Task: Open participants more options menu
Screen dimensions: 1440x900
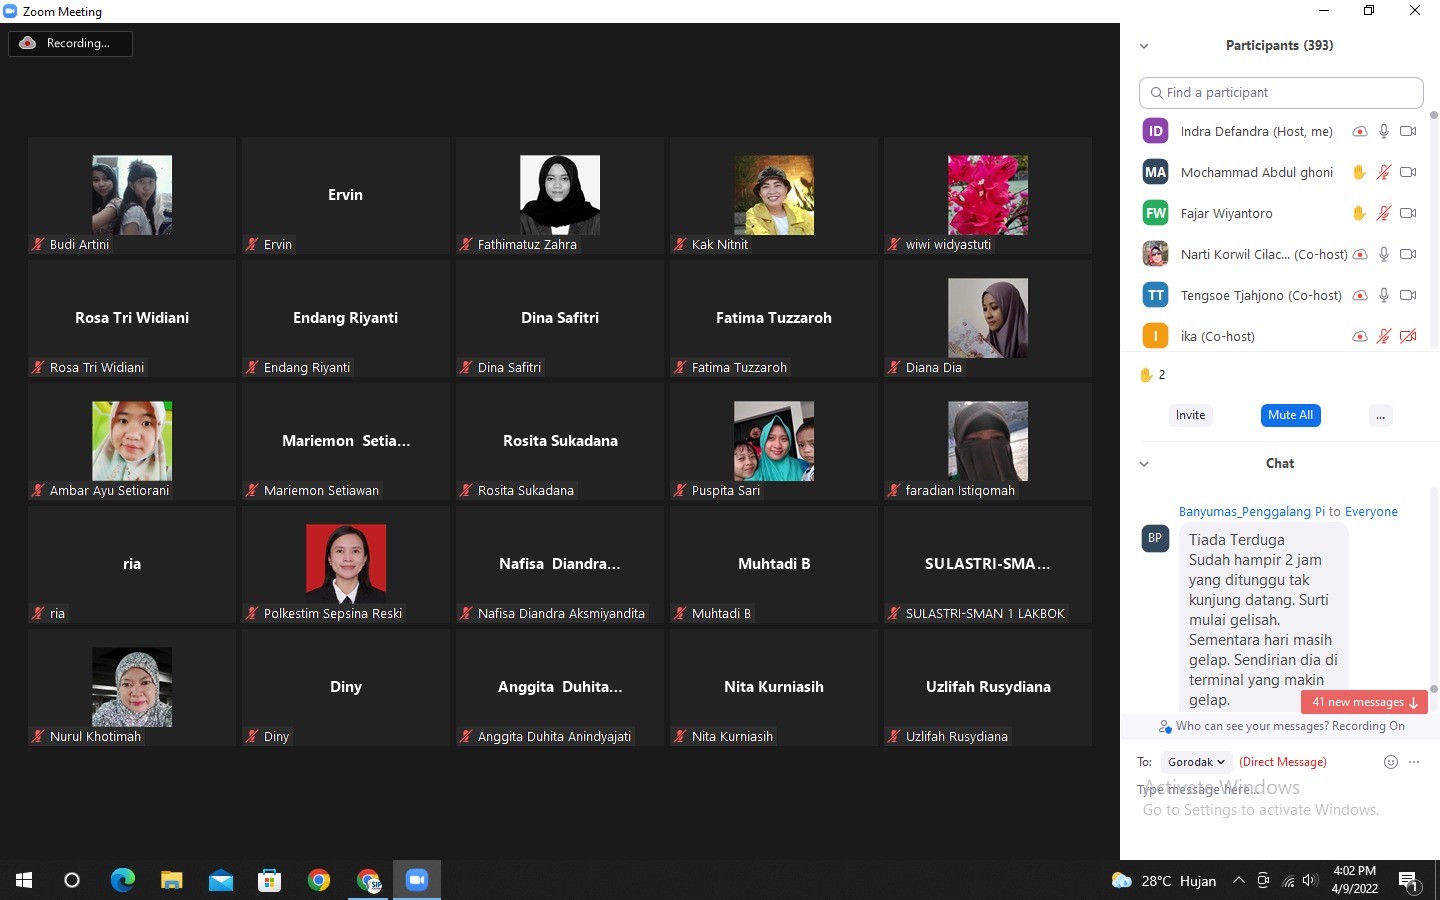Action: point(1380,416)
